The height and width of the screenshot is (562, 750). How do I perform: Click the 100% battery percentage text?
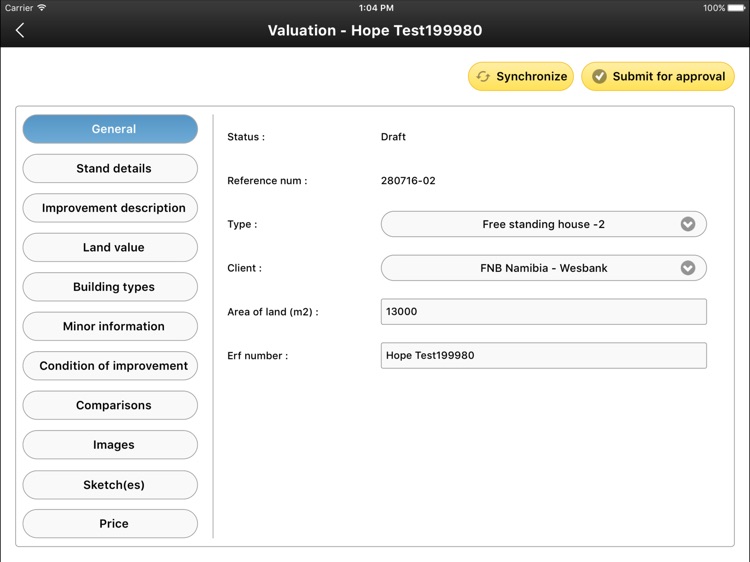pos(714,8)
